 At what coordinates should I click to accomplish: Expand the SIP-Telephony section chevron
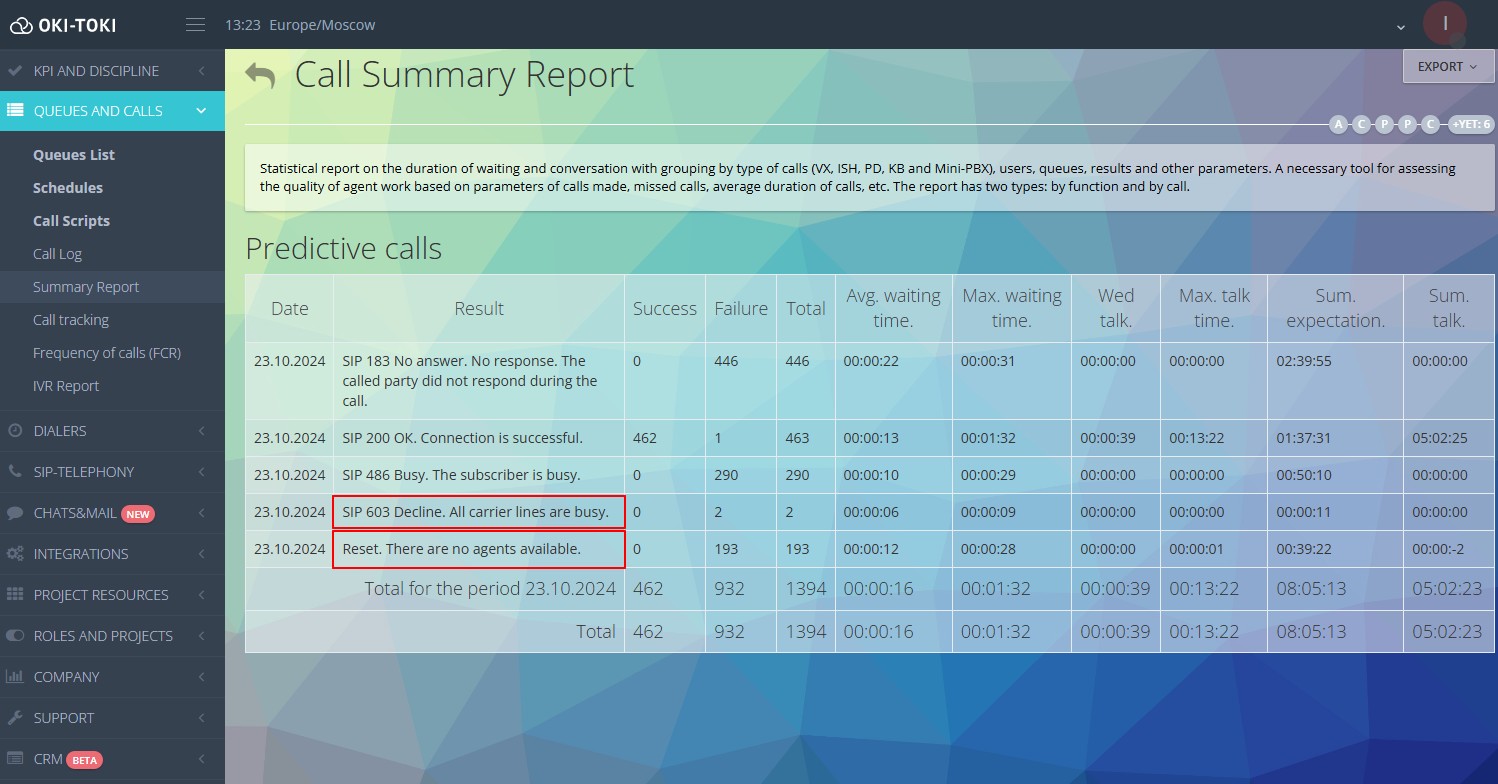coord(202,472)
